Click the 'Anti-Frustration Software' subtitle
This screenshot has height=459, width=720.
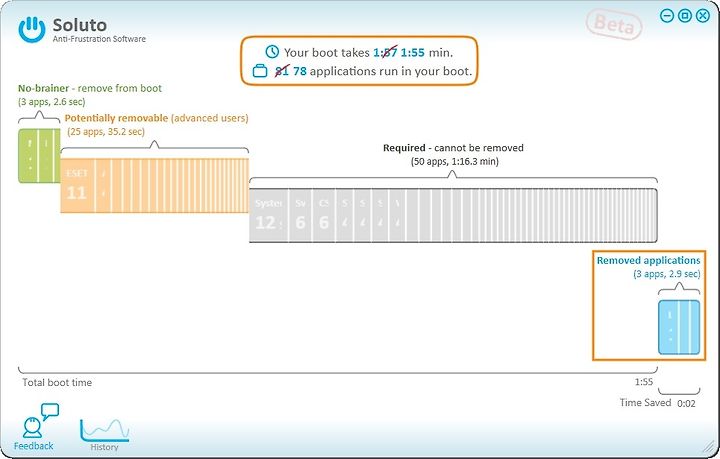click(99, 39)
